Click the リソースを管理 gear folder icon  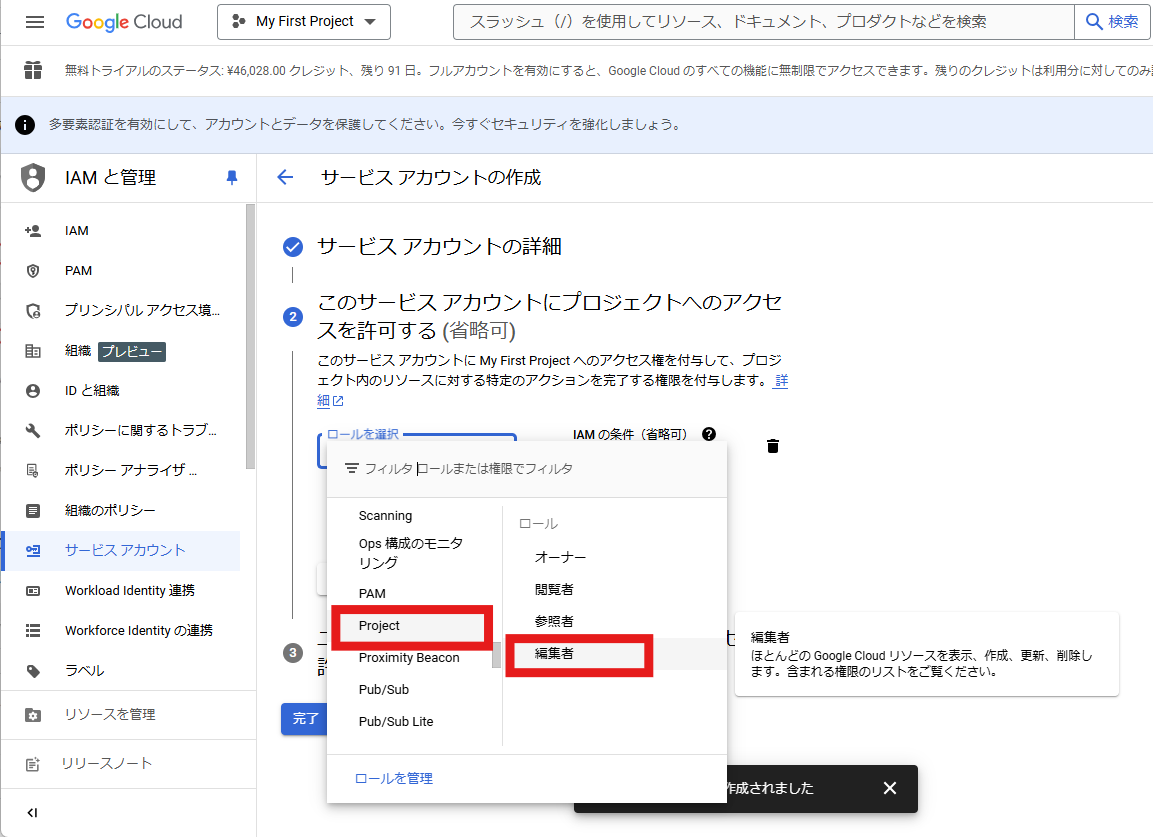click(33, 715)
